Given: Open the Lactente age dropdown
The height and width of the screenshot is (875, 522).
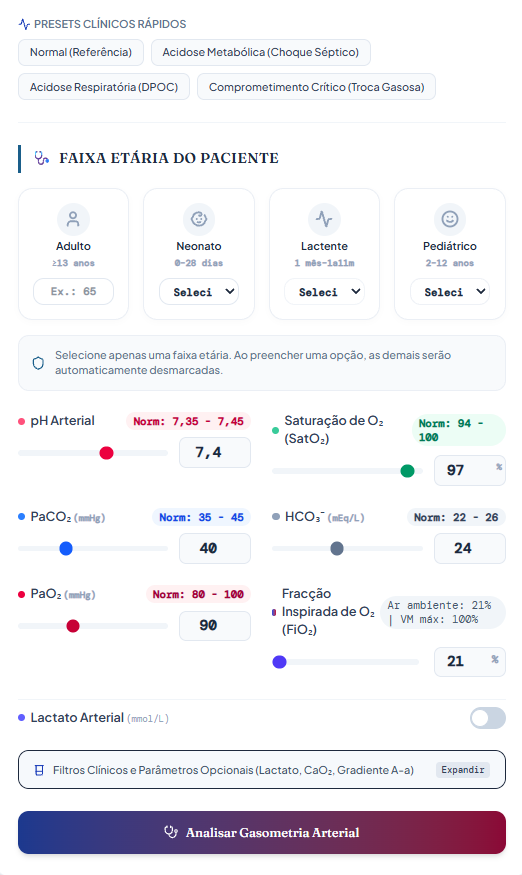Looking at the screenshot, I should pyautogui.click(x=324, y=292).
